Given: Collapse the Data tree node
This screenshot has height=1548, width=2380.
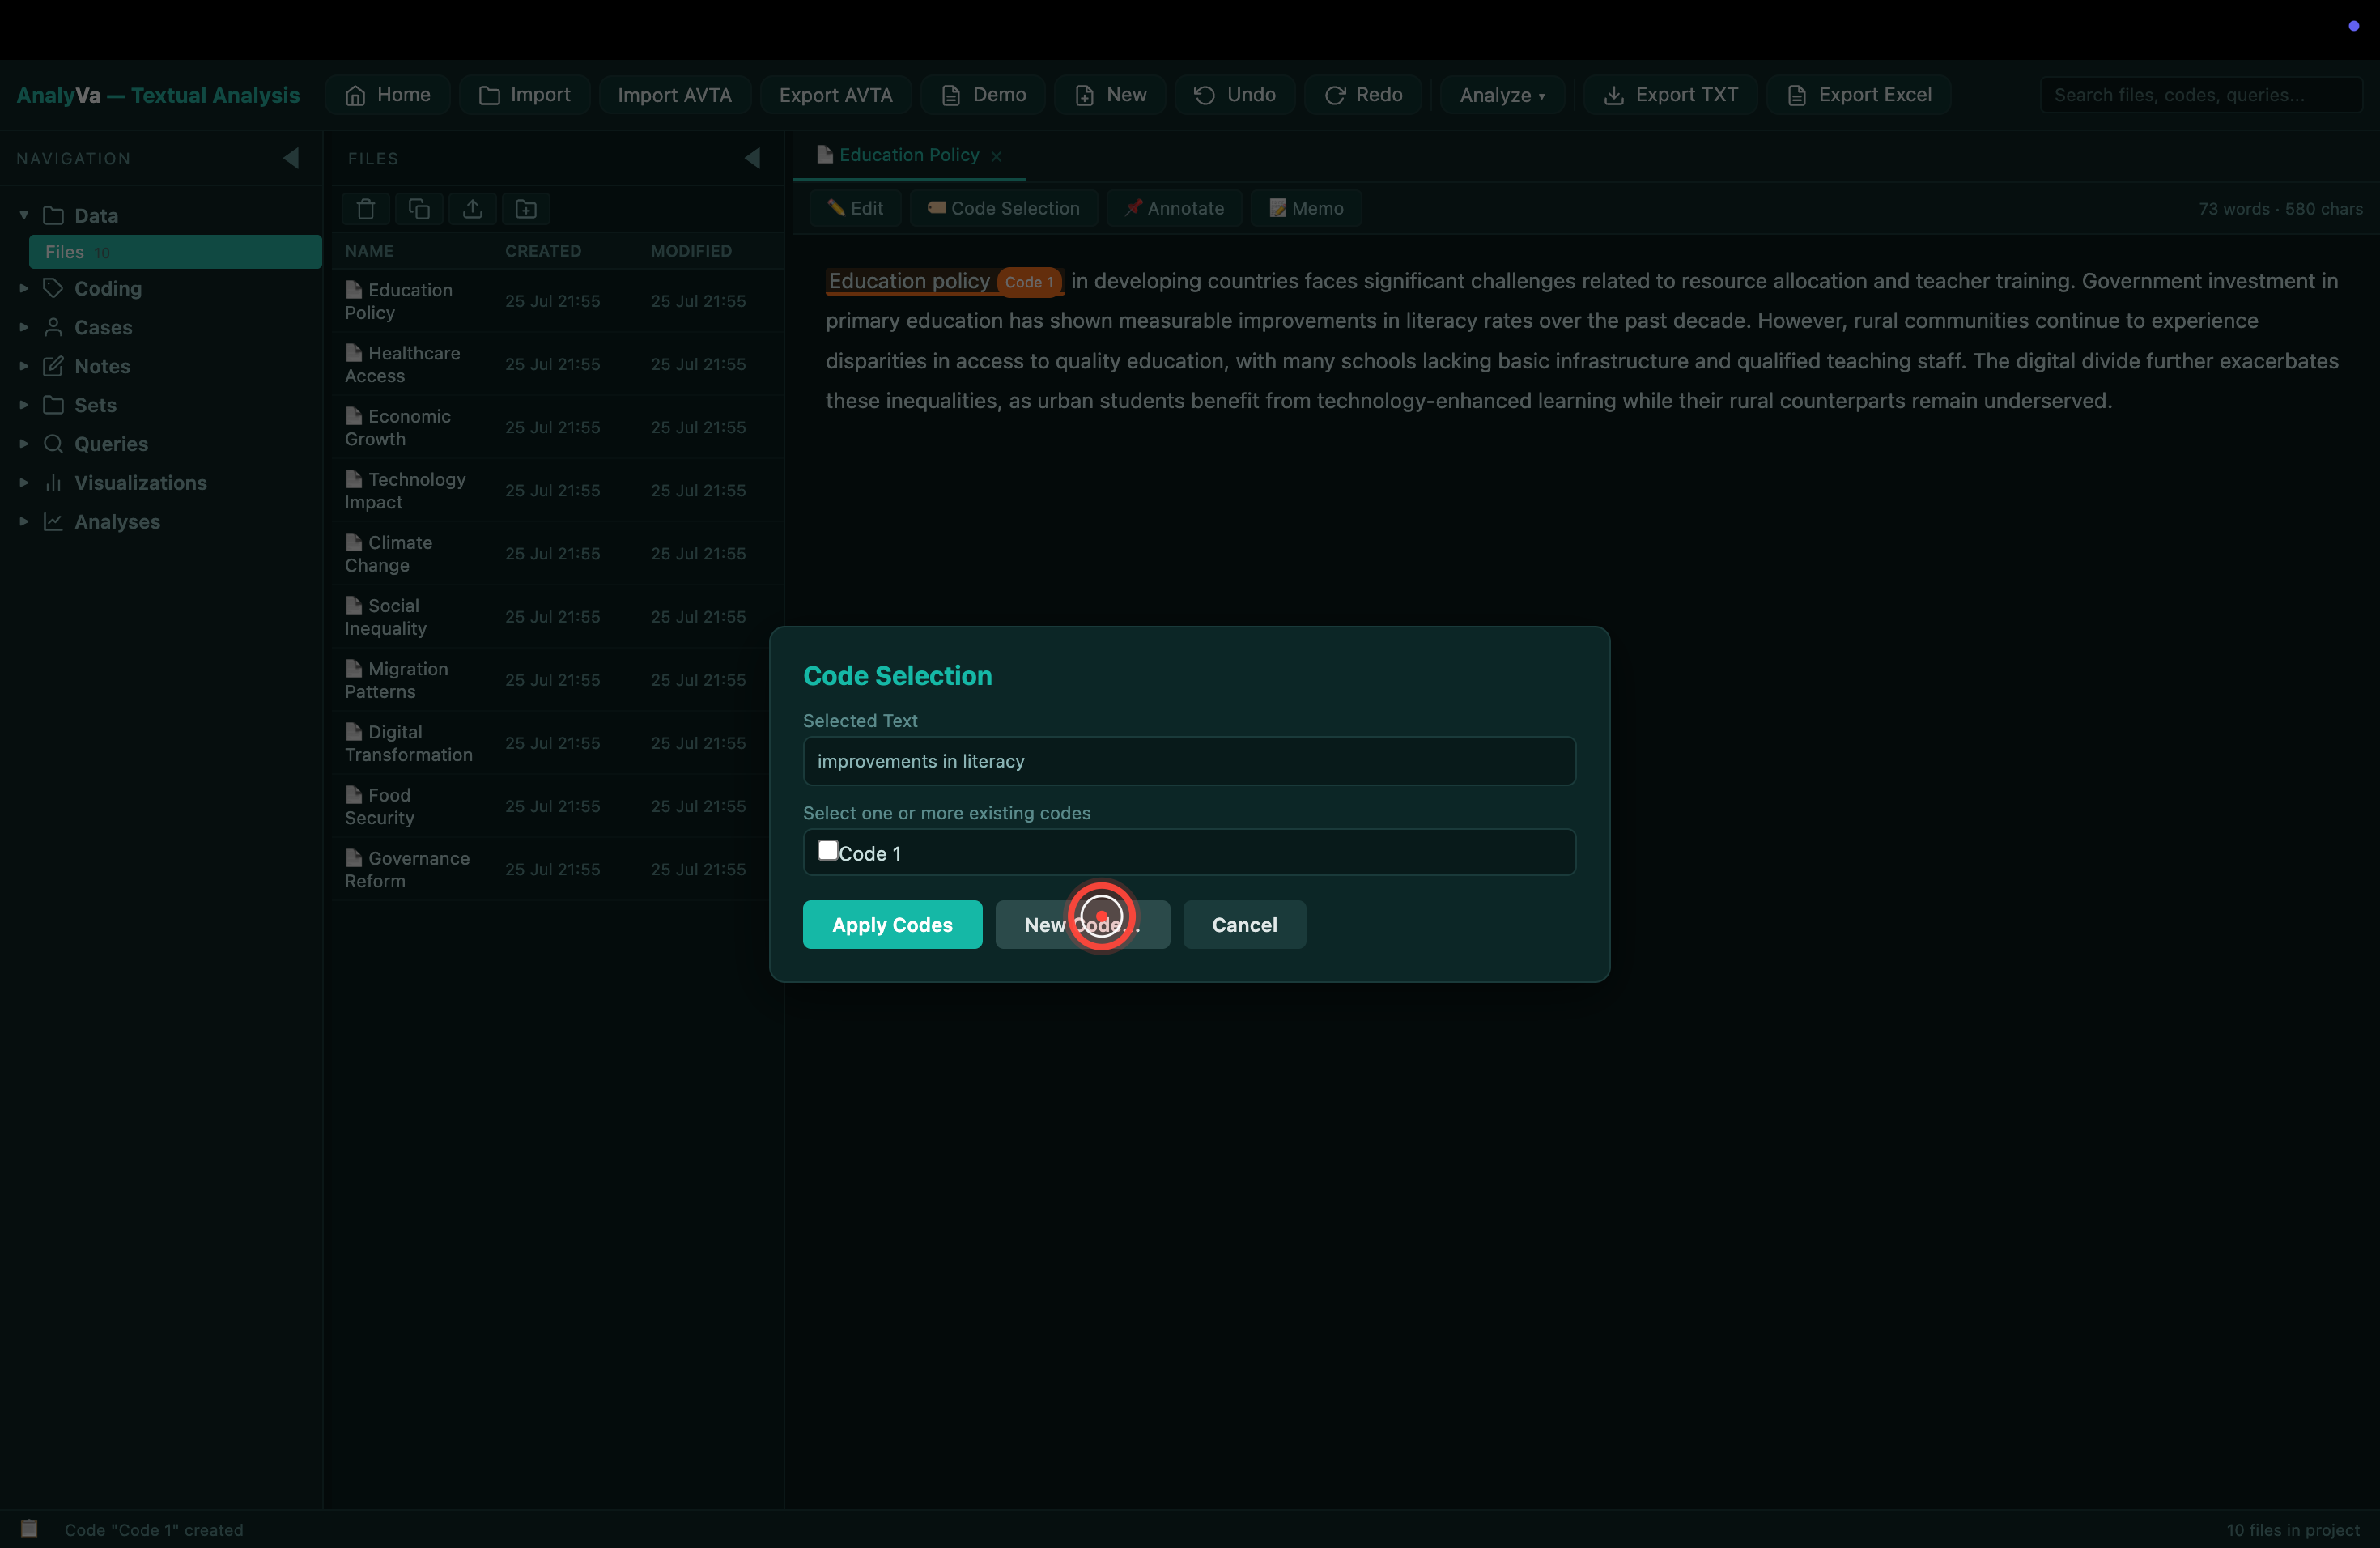Looking at the screenshot, I should [x=24, y=215].
